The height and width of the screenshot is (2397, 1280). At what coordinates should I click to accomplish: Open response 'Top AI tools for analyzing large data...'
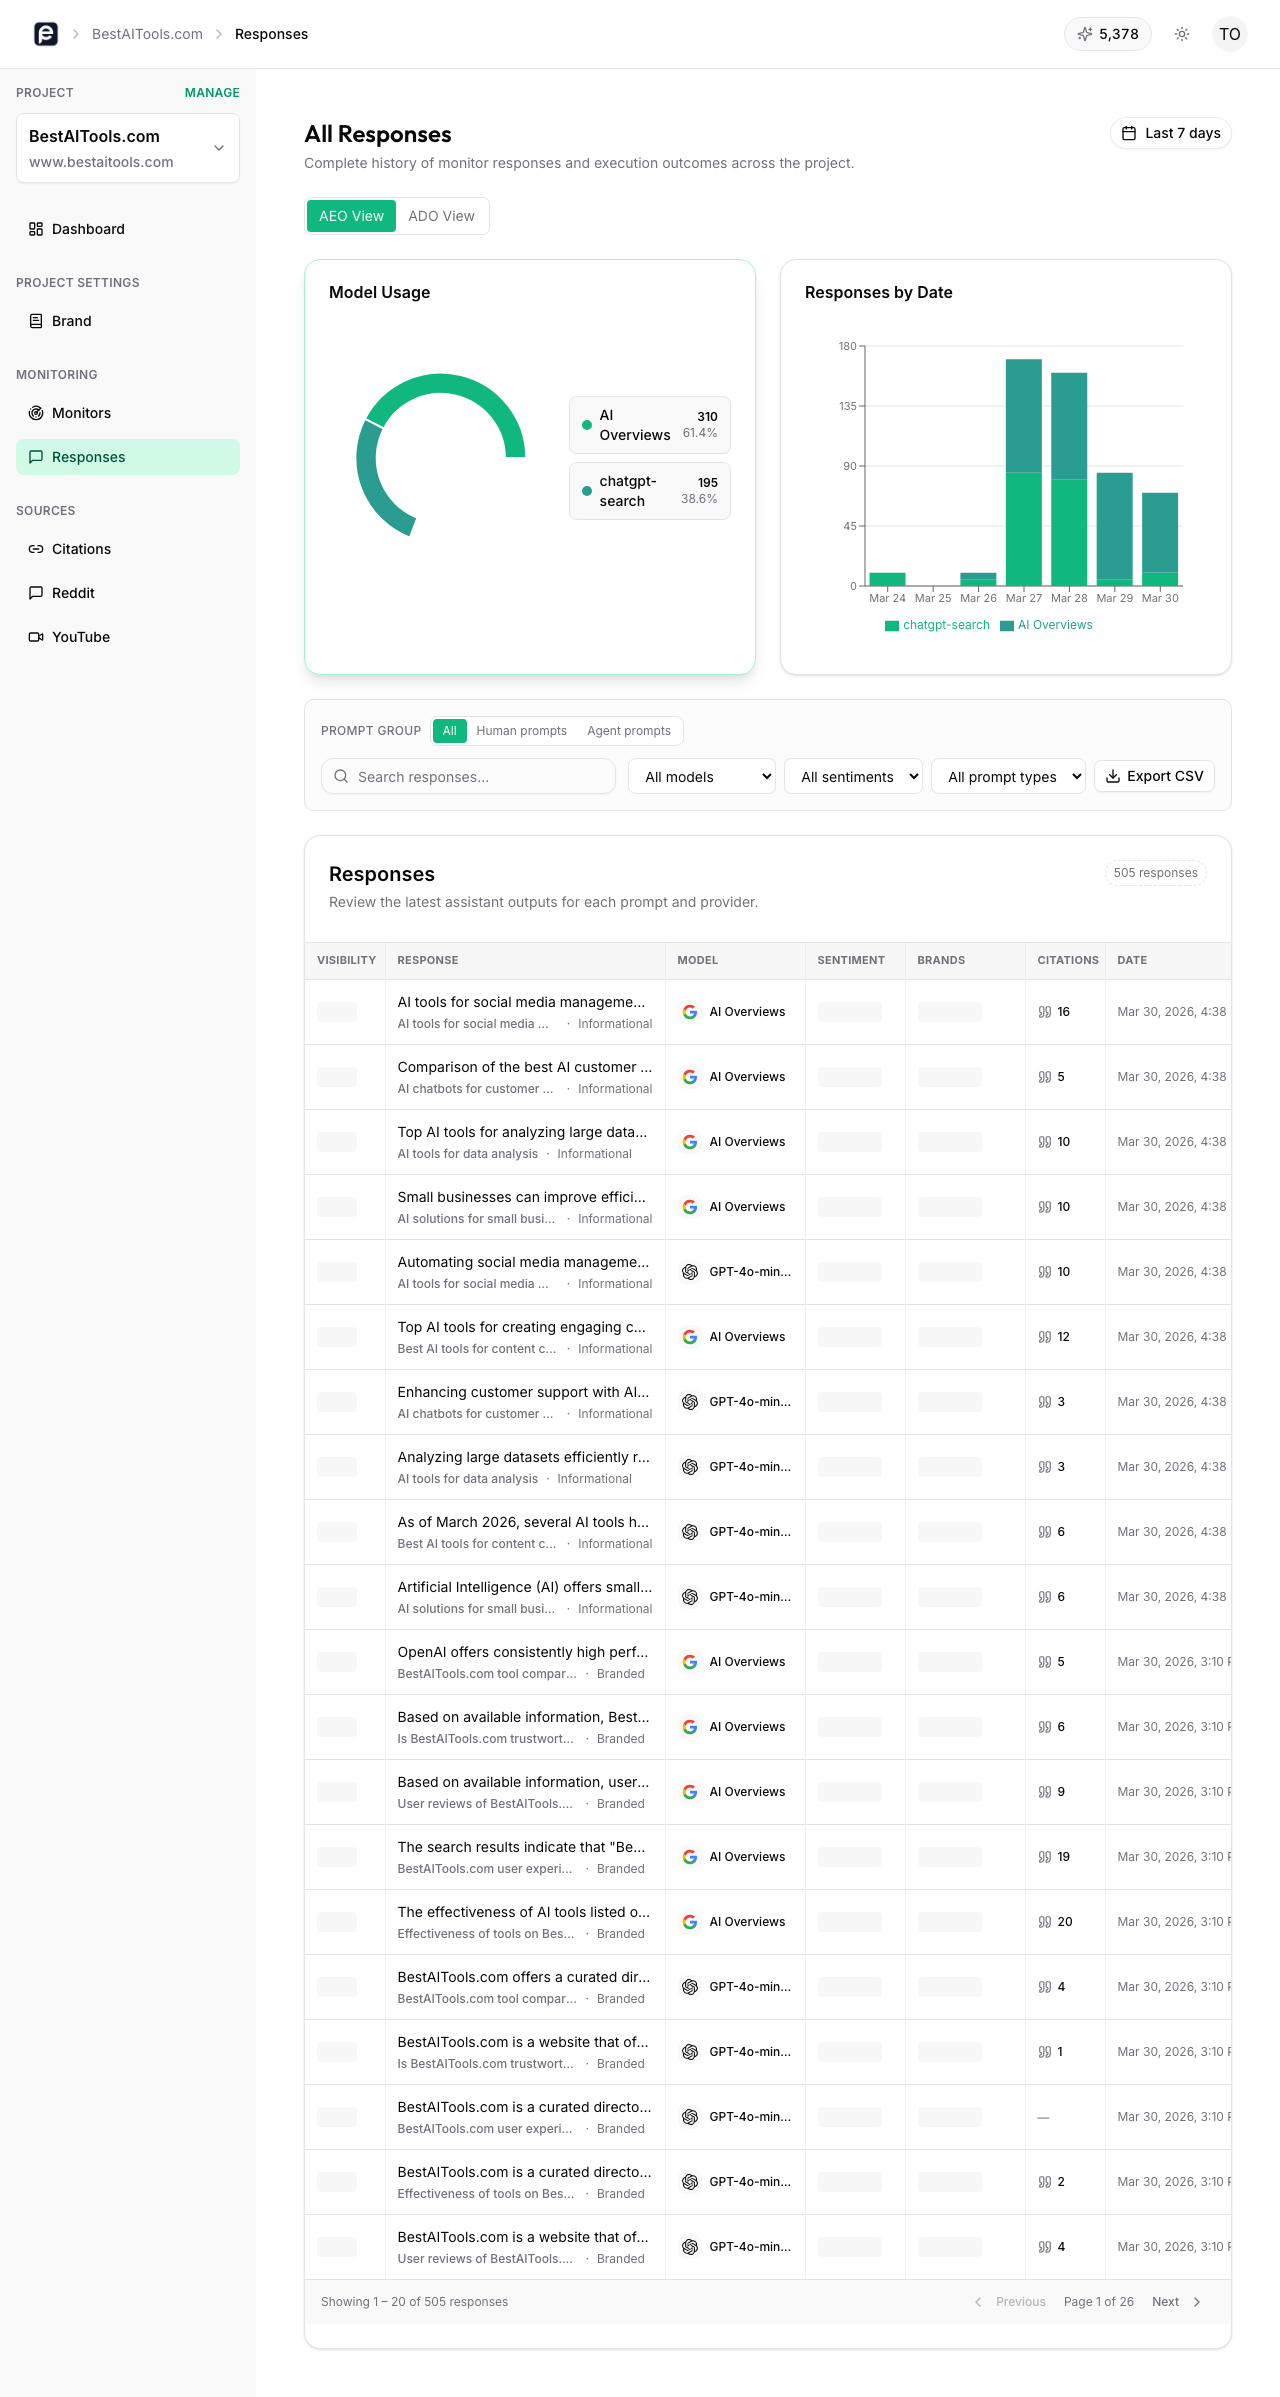click(x=522, y=1132)
